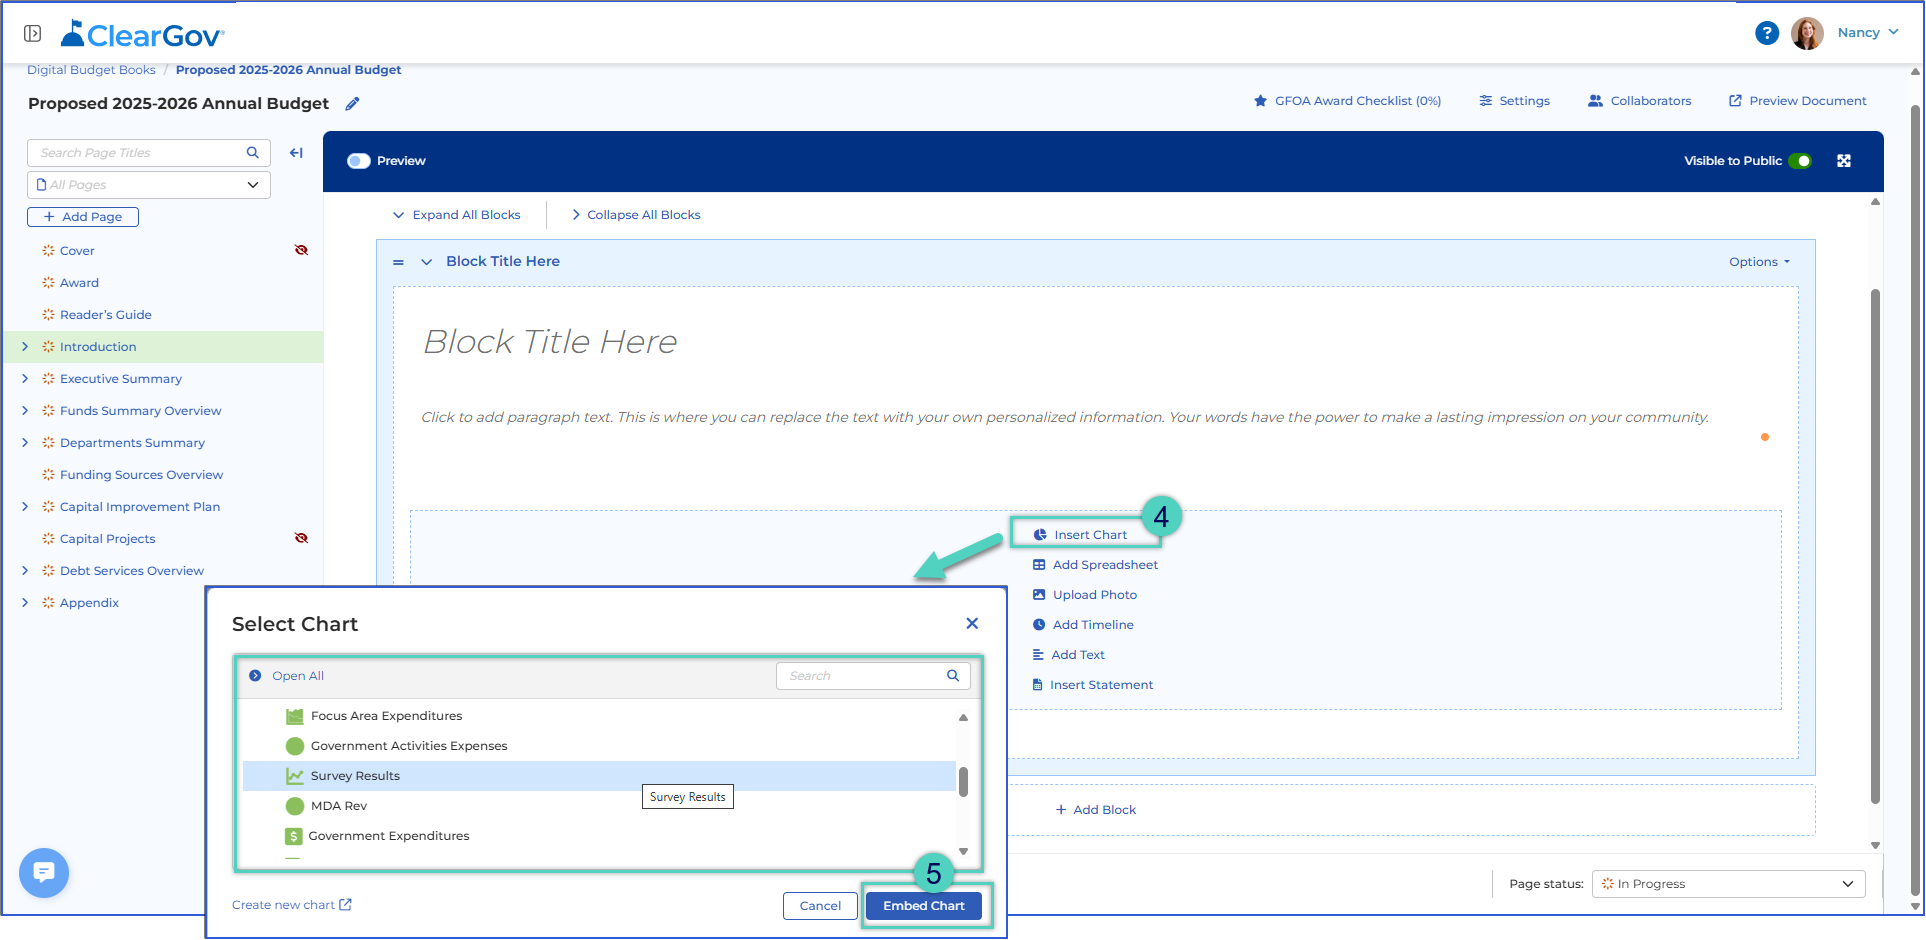Open the Create new chart link
Screen dimensions: 1926x940
[x=291, y=905]
